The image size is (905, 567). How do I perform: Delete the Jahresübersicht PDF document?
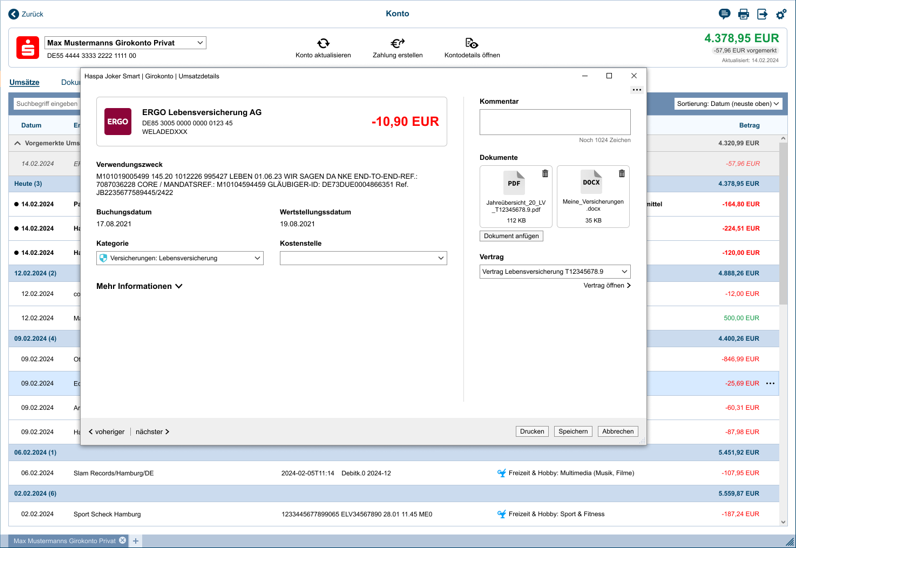click(545, 173)
